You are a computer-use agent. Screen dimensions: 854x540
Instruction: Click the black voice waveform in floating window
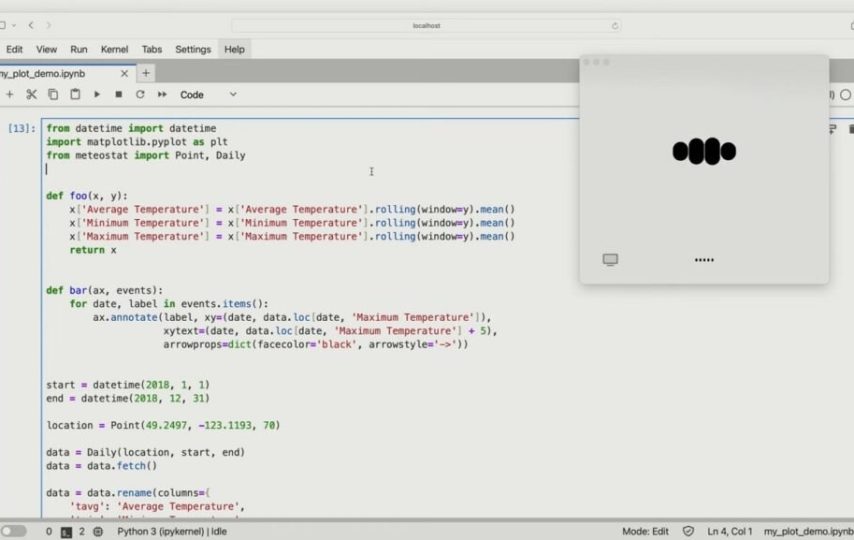tap(704, 152)
